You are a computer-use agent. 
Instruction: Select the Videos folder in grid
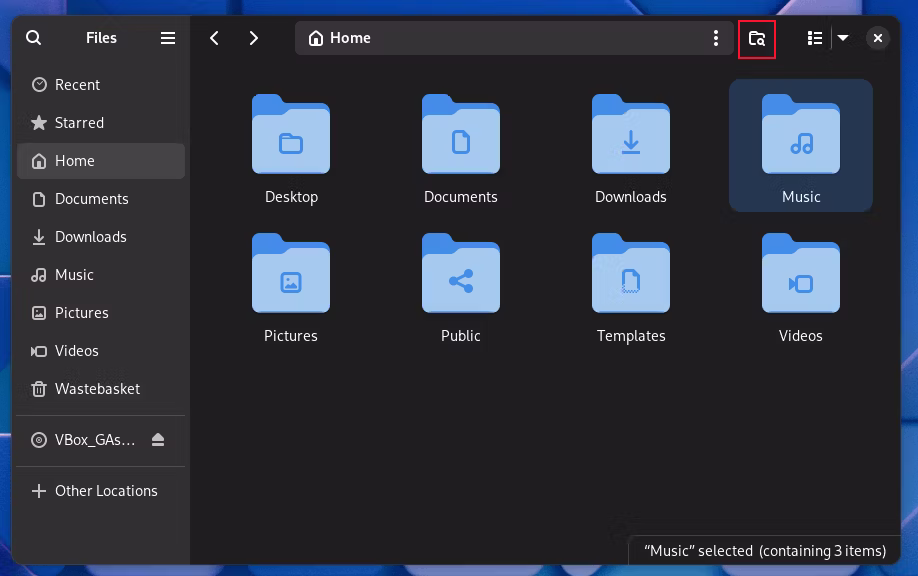click(x=801, y=275)
